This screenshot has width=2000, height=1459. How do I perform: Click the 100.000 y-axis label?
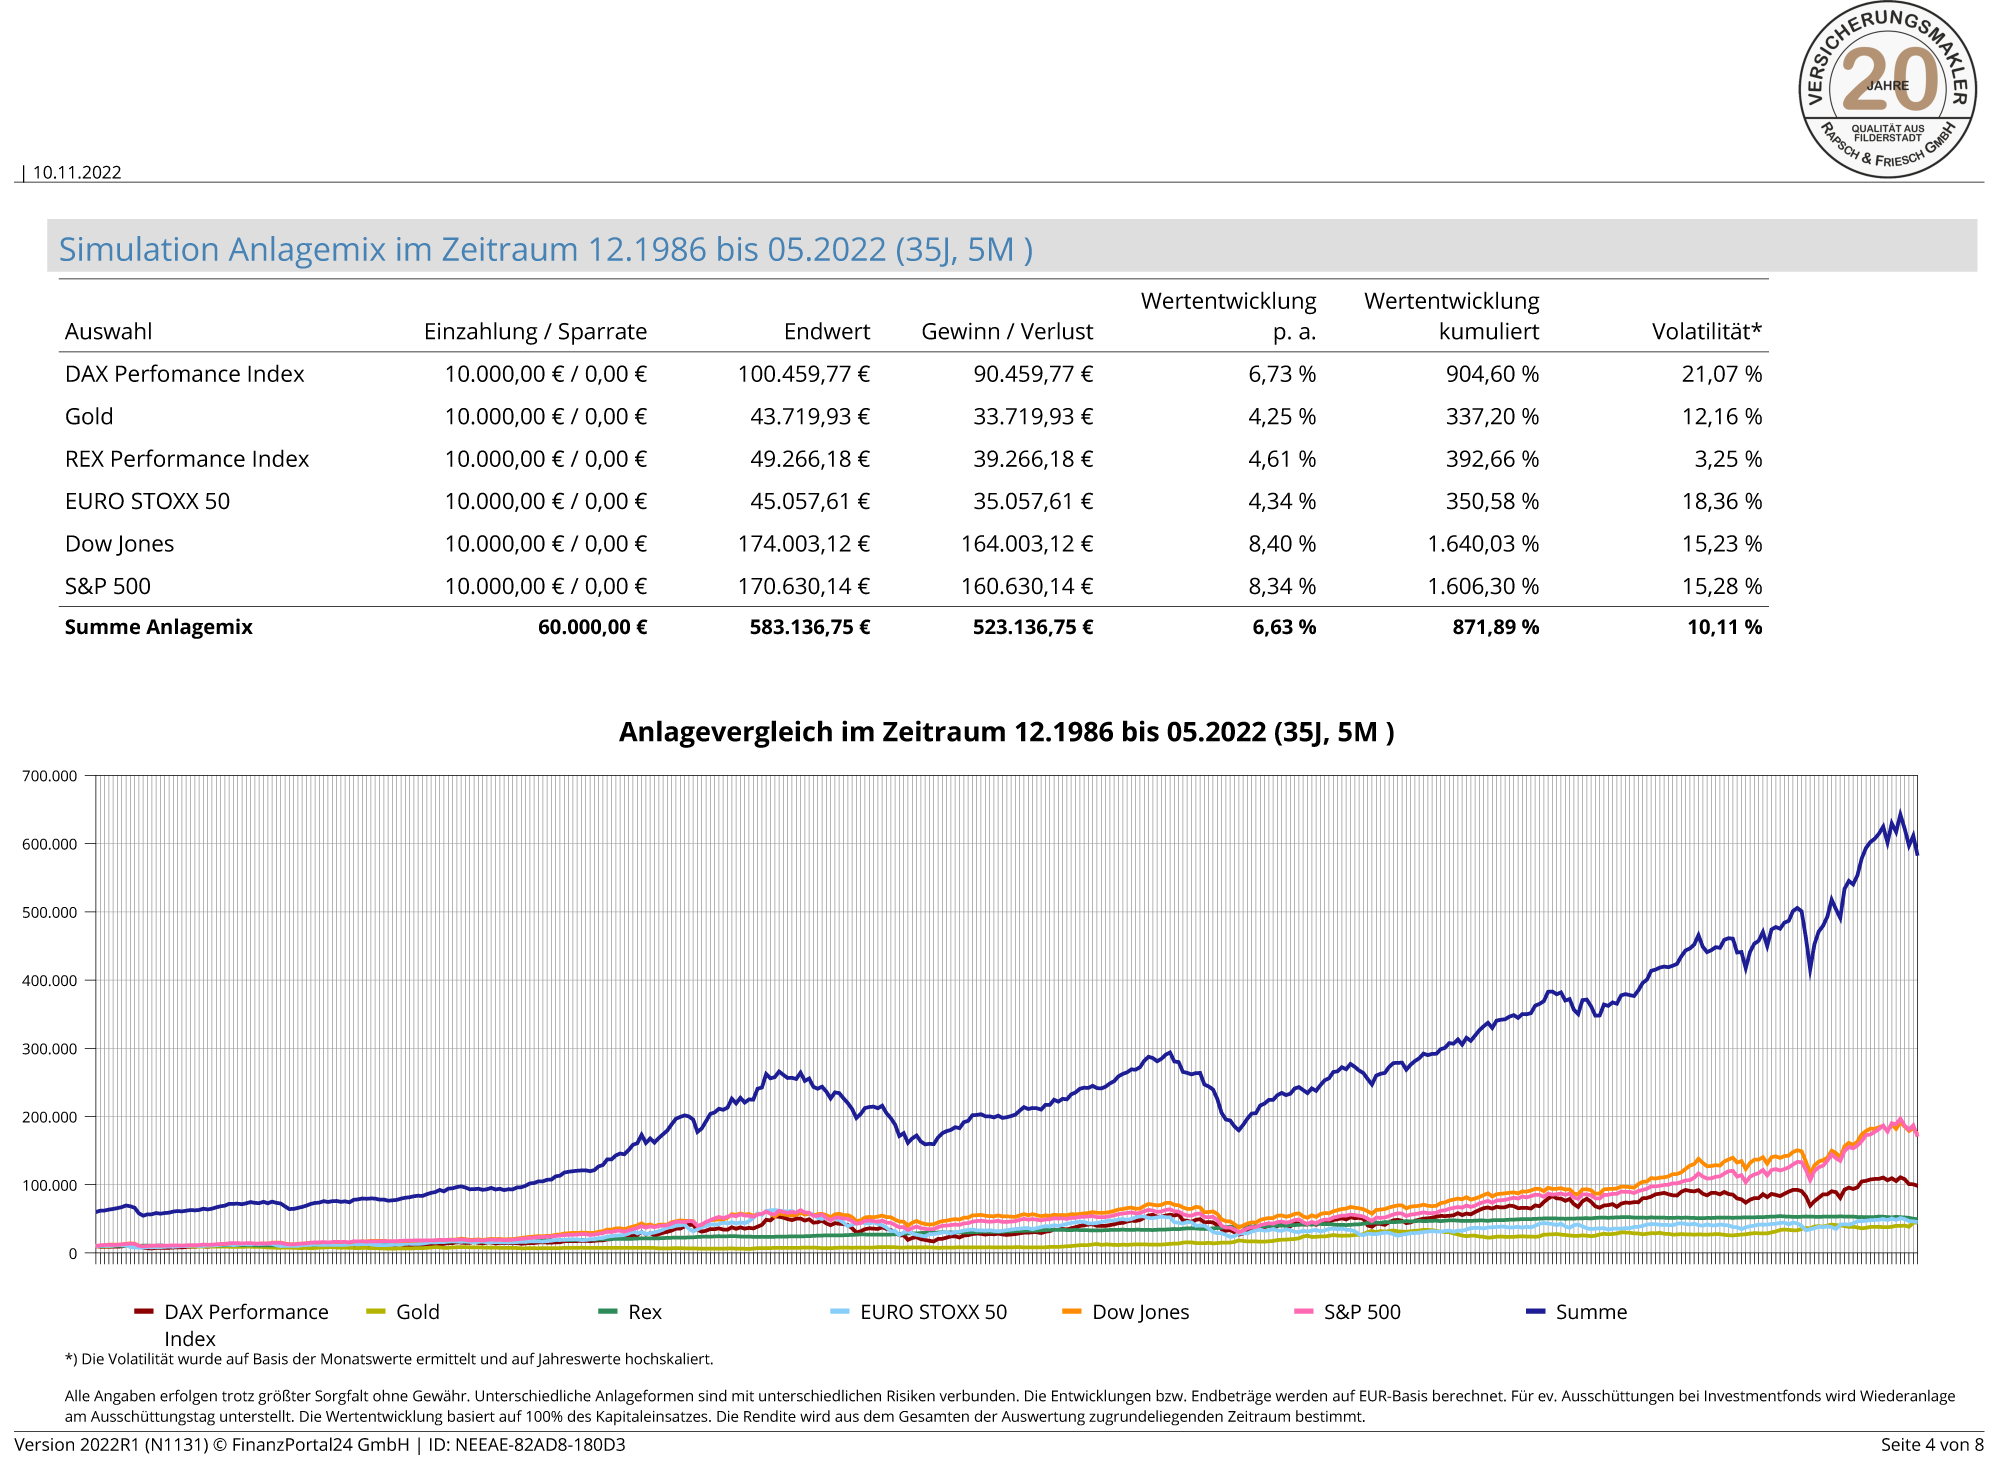click(49, 1185)
